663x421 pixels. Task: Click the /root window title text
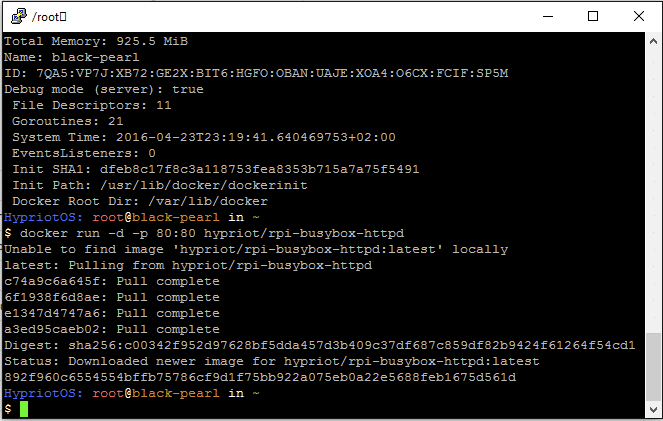pos(49,17)
